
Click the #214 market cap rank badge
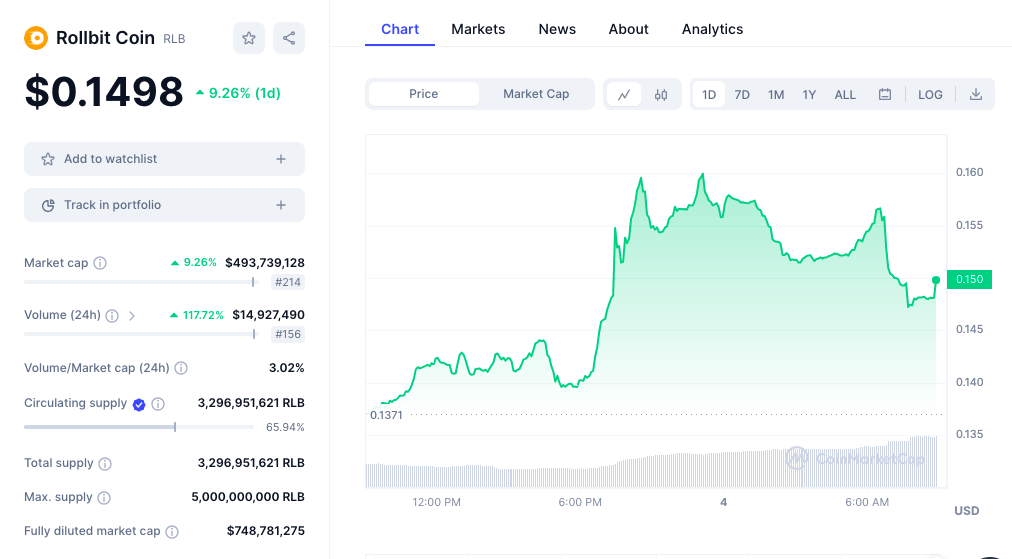click(288, 282)
